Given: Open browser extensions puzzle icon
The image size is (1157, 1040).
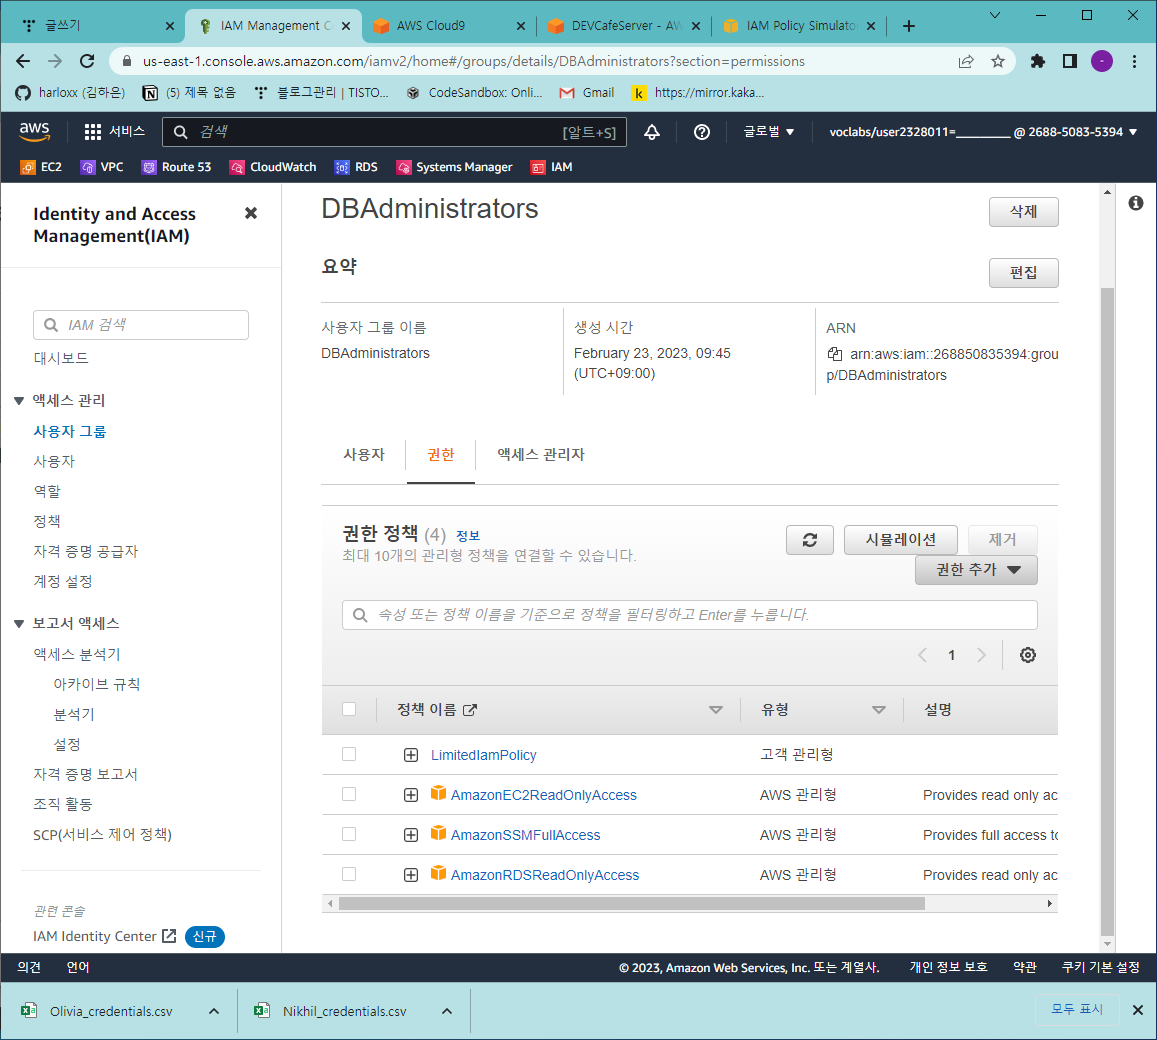Looking at the screenshot, I should point(1037,61).
